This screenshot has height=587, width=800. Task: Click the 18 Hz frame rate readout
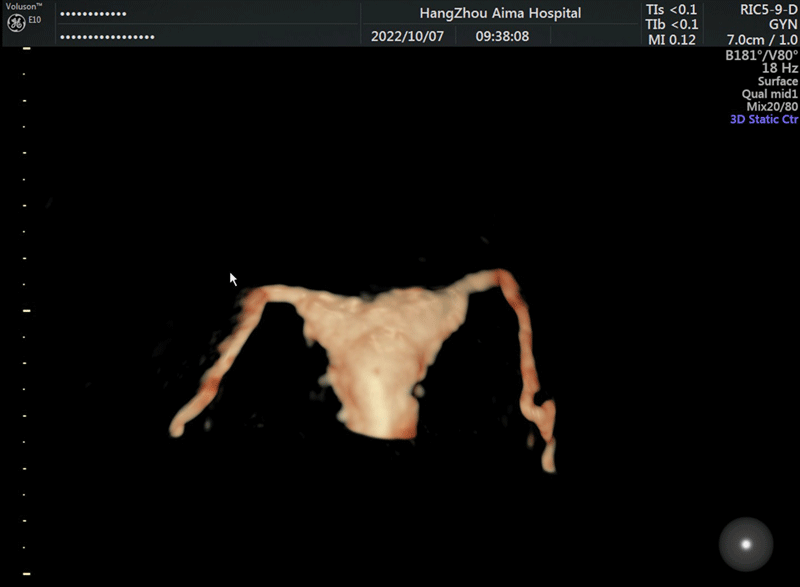click(x=780, y=68)
